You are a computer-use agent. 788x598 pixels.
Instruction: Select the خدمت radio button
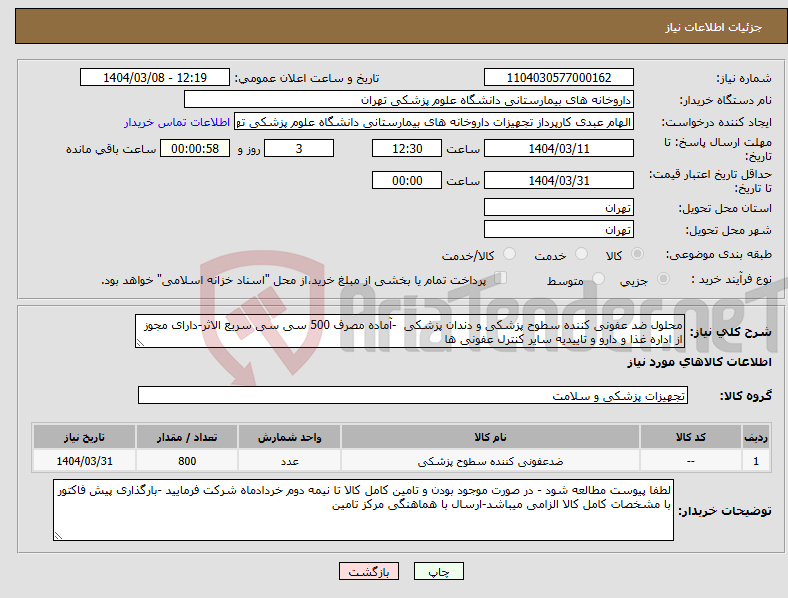581,254
